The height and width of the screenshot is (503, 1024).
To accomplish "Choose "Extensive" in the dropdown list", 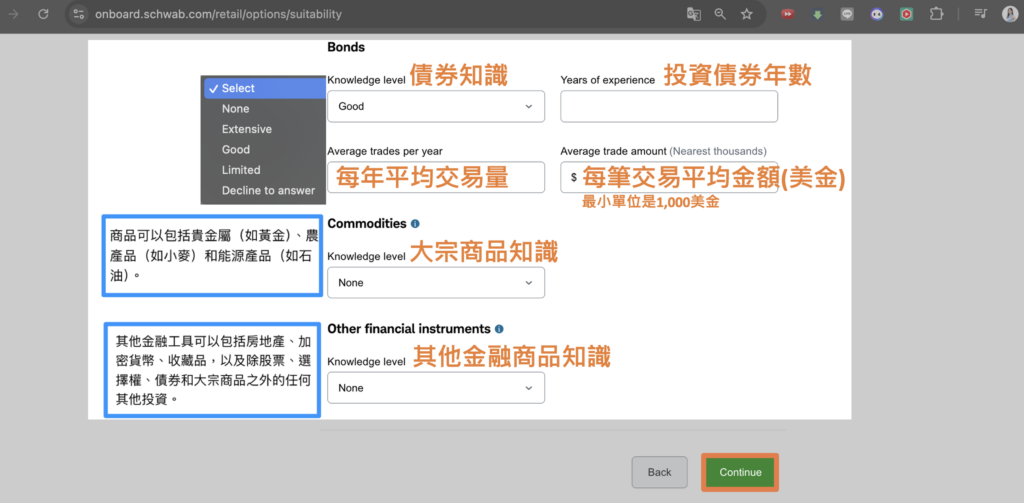I will coord(247,129).
